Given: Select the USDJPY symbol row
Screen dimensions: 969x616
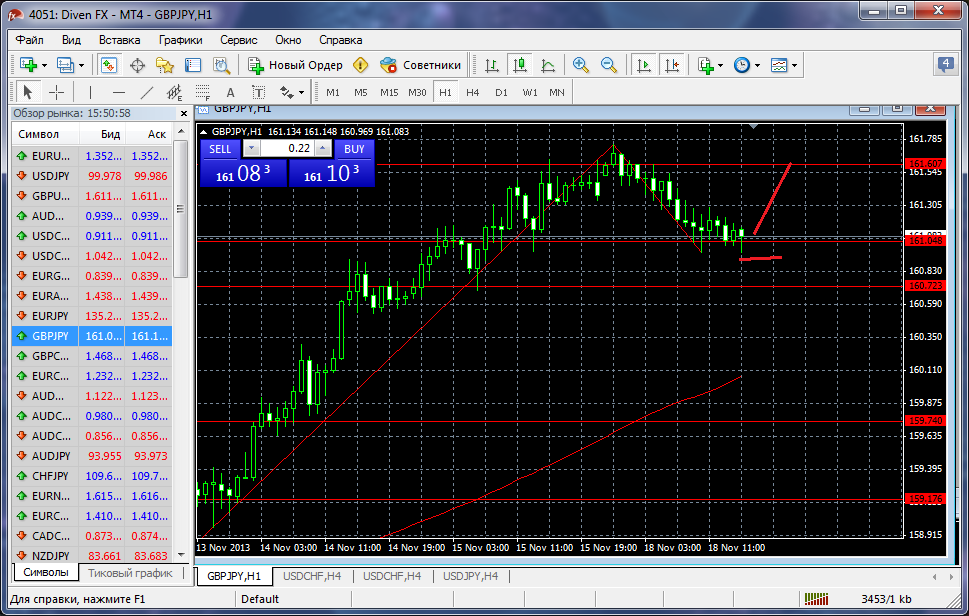Looking at the screenshot, I should [x=91, y=176].
